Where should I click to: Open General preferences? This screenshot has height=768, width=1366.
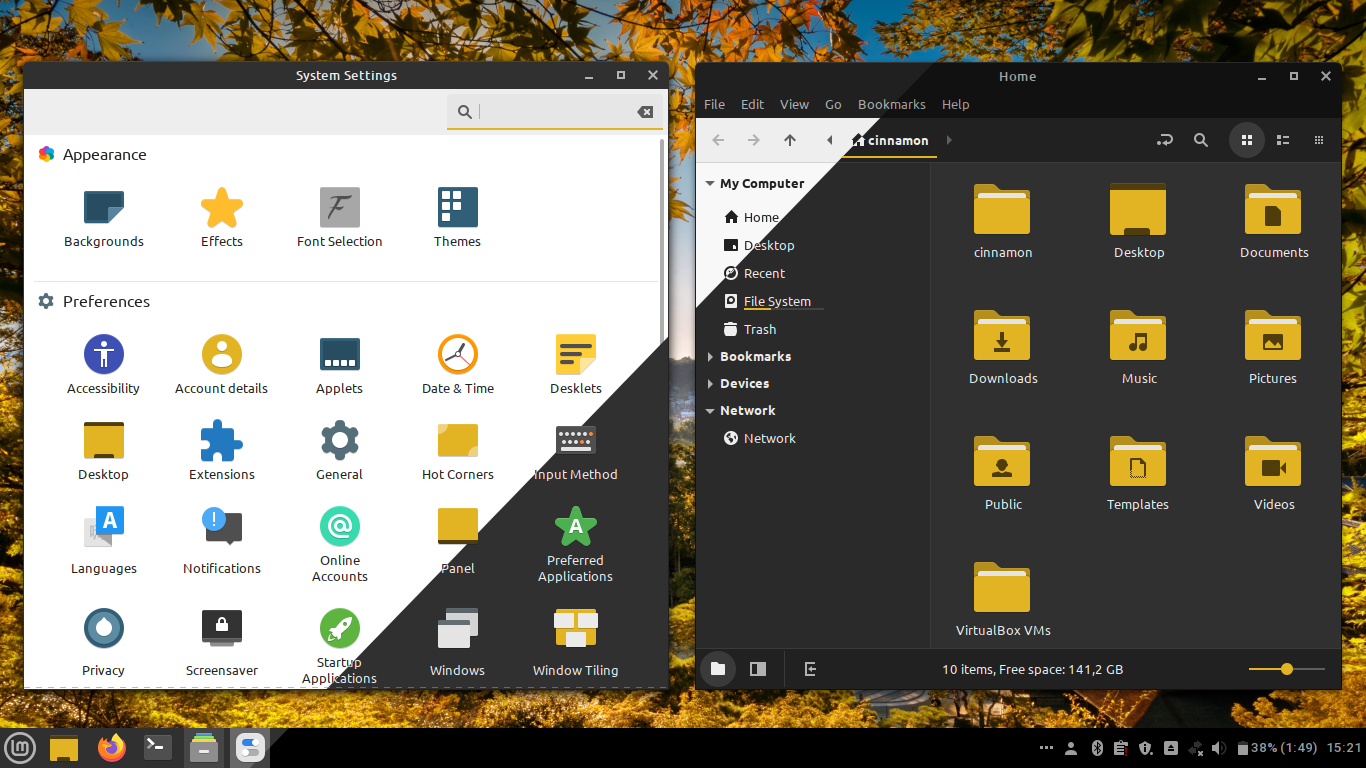click(x=340, y=451)
